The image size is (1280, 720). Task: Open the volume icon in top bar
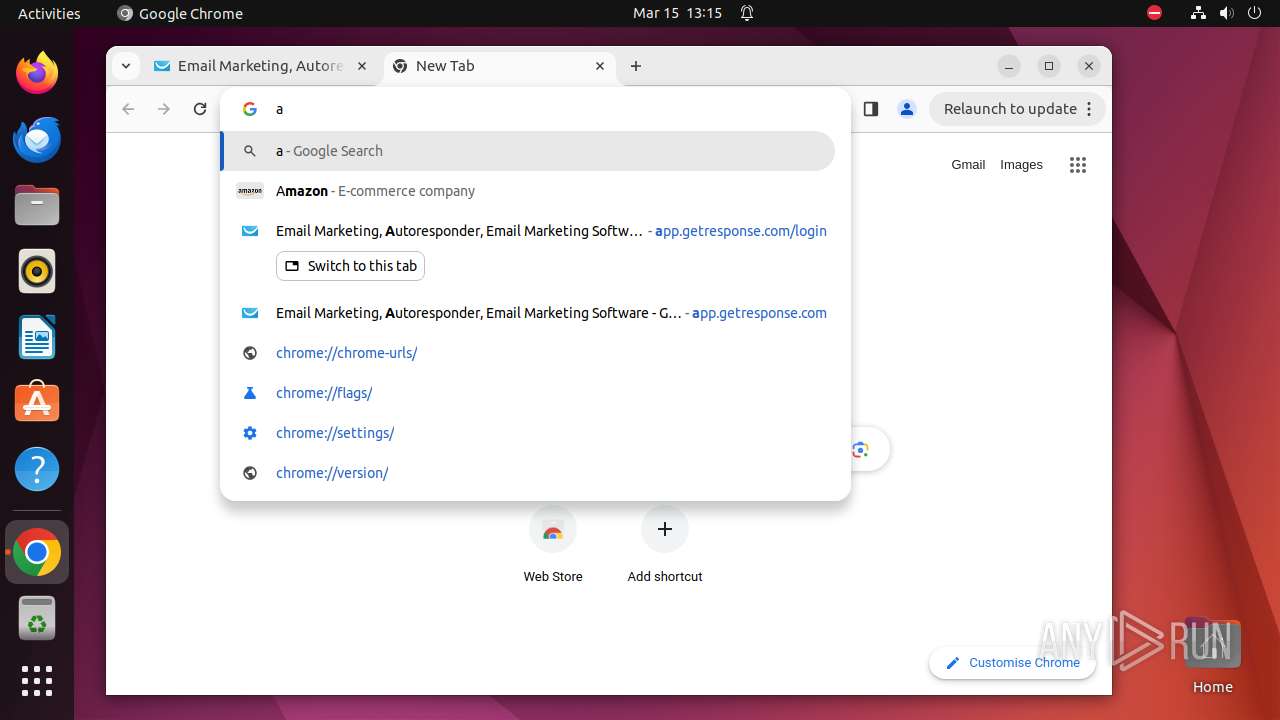1227,13
